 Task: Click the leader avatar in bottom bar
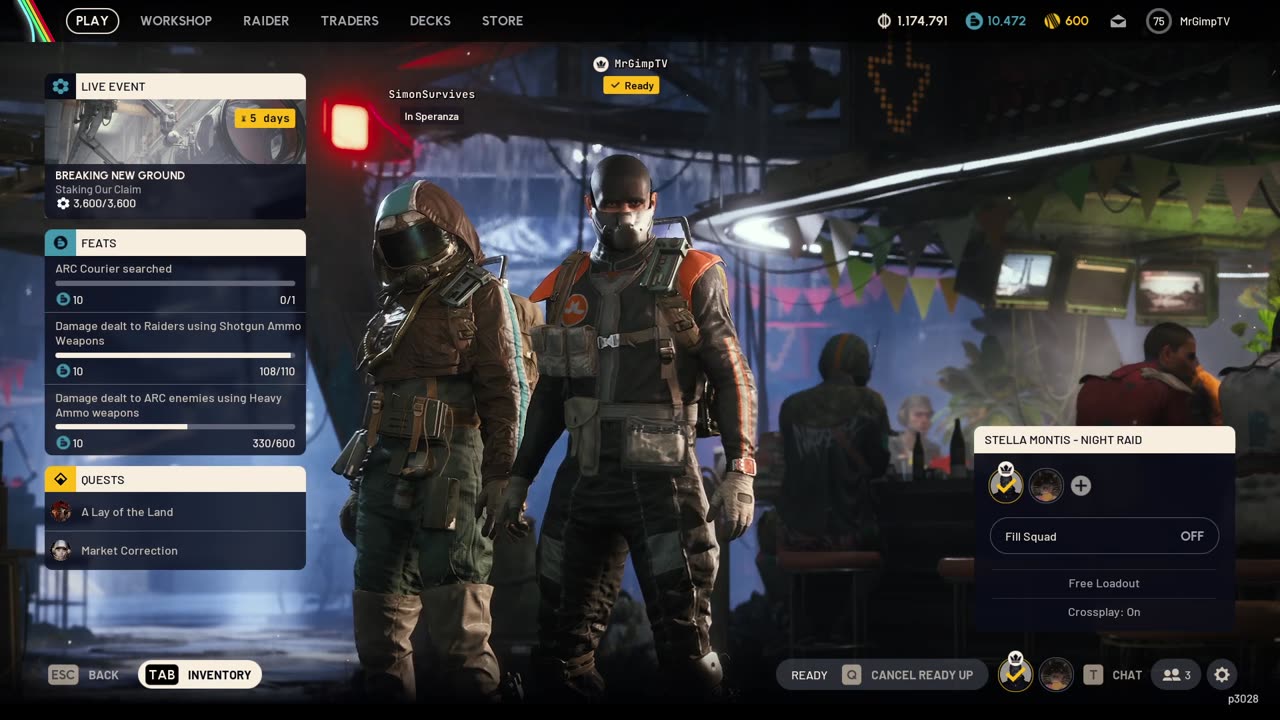pos(1016,673)
